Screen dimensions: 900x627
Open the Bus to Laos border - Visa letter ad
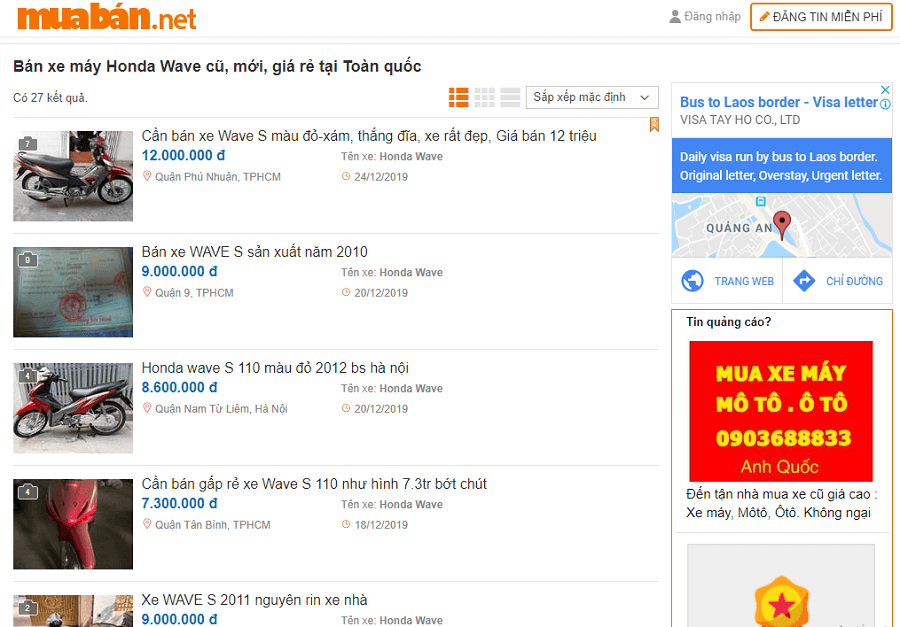coord(779,102)
